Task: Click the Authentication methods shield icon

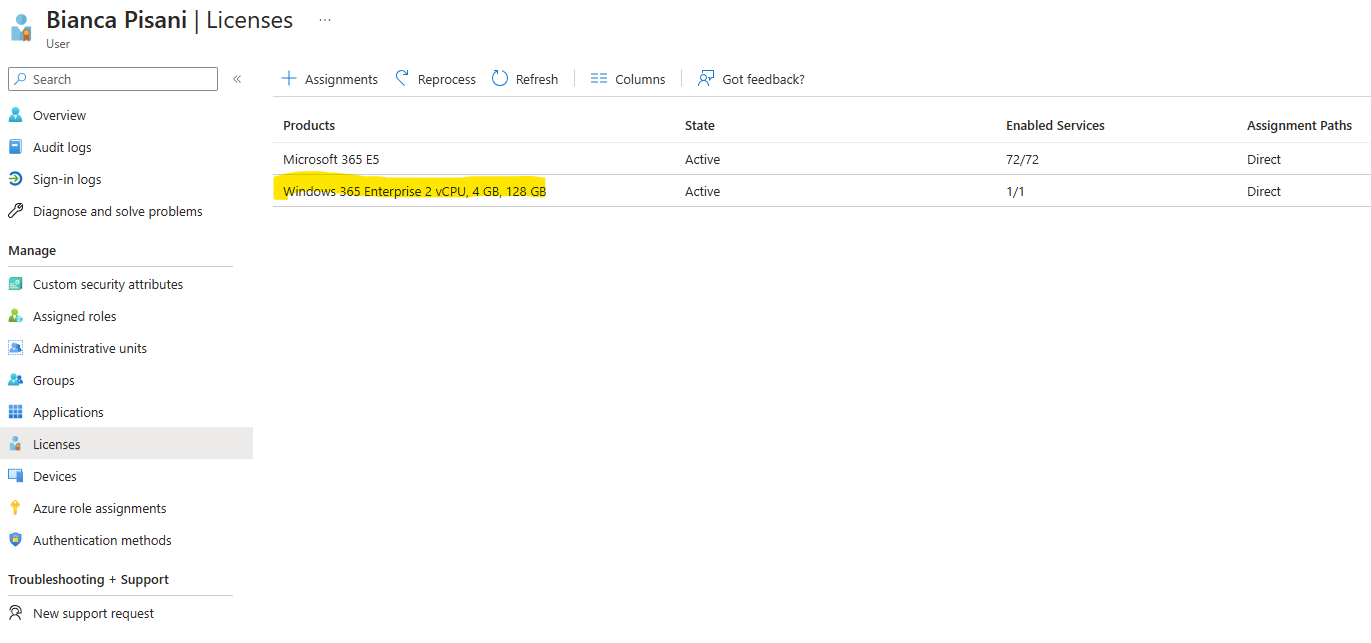Action: 15,540
